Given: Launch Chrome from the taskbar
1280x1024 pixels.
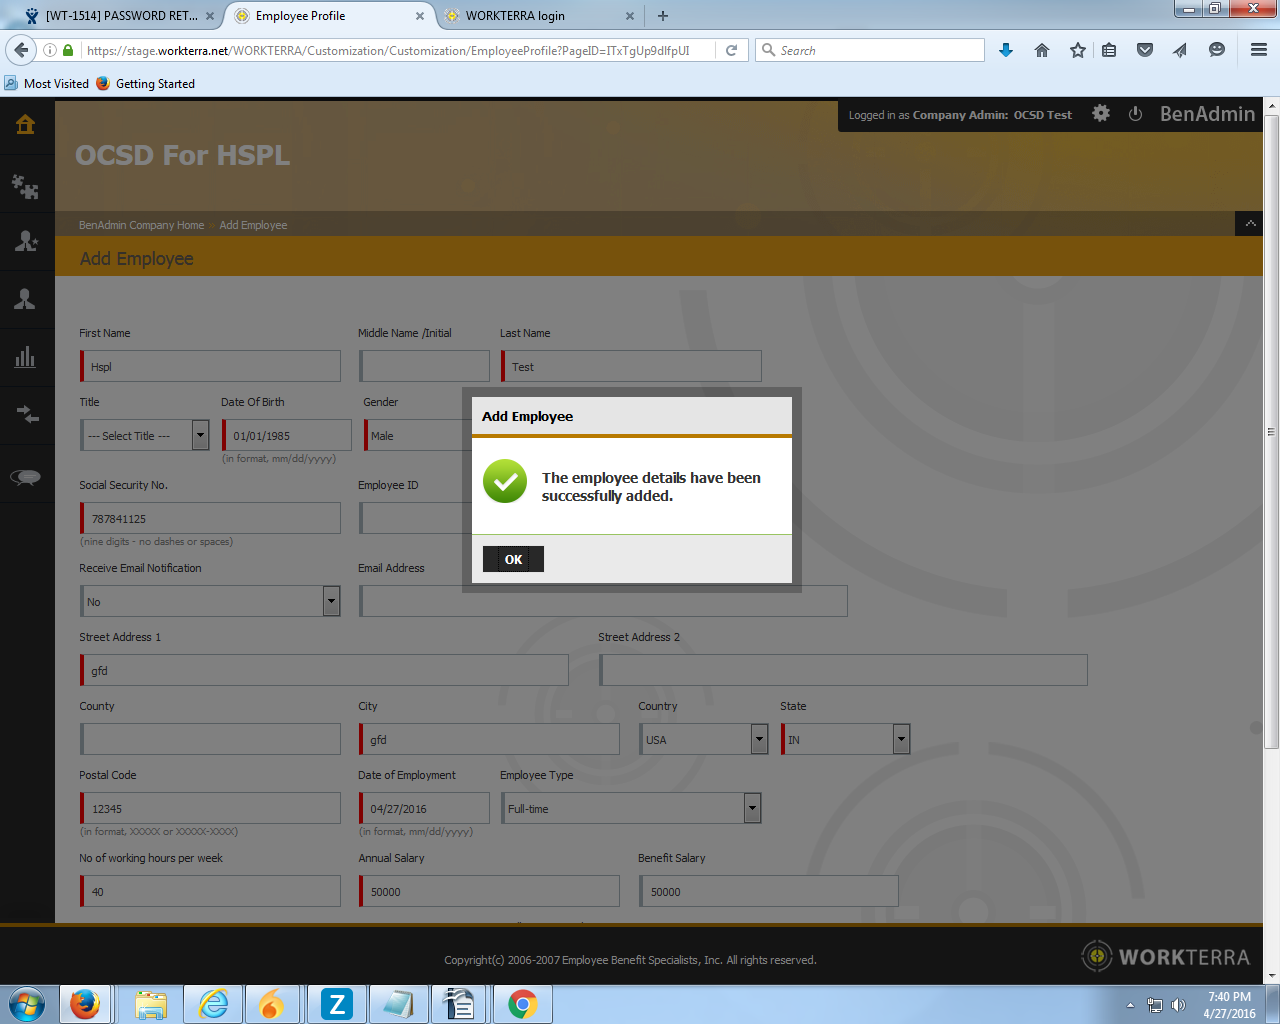Looking at the screenshot, I should point(521,1003).
